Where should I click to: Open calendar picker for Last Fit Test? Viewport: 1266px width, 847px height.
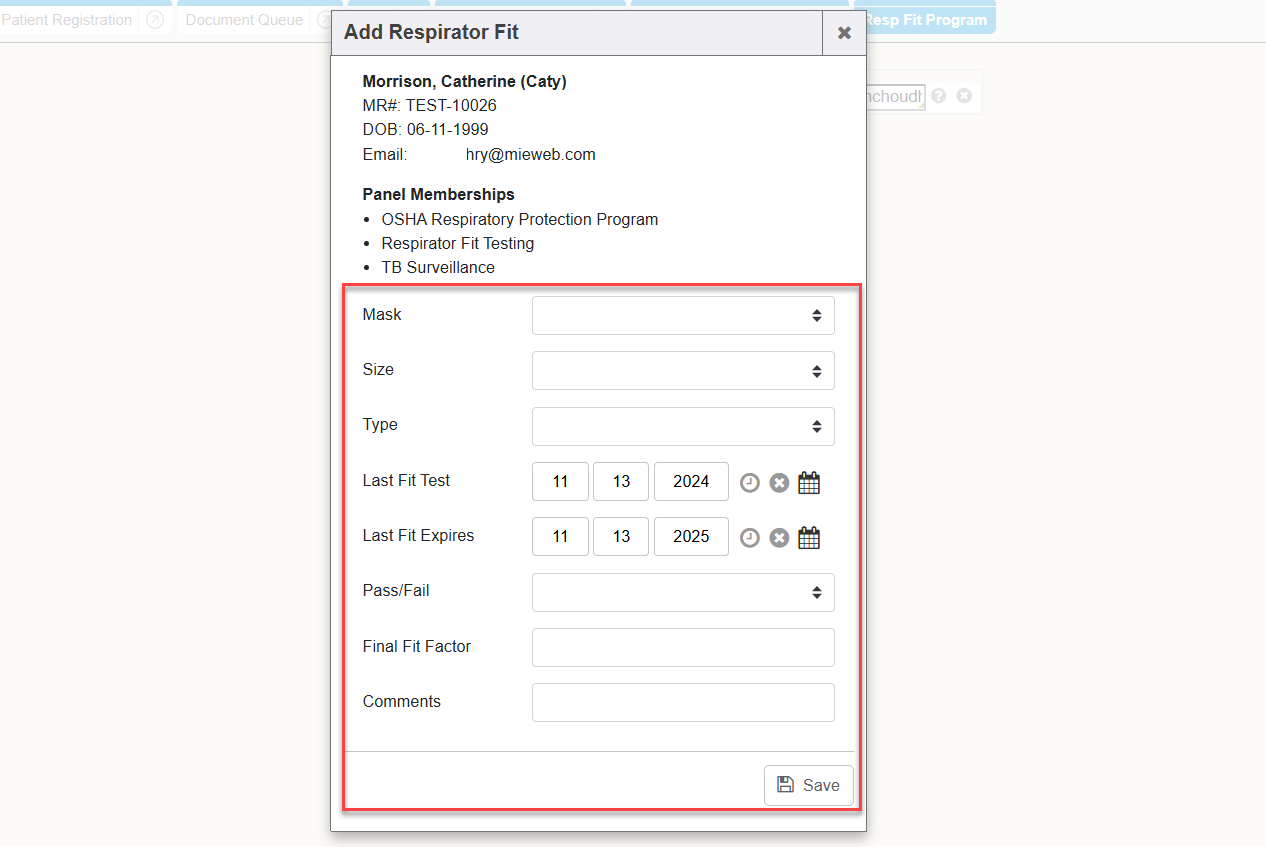click(x=809, y=483)
